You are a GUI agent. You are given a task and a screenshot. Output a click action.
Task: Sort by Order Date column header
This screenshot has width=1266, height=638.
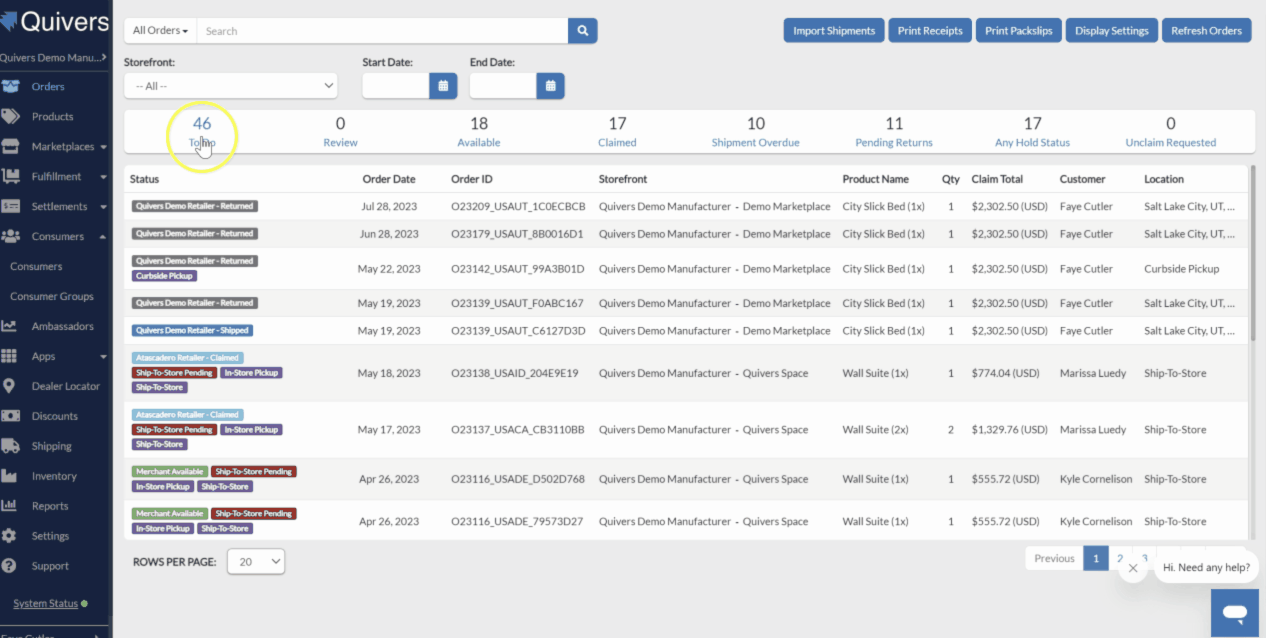click(389, 179)
